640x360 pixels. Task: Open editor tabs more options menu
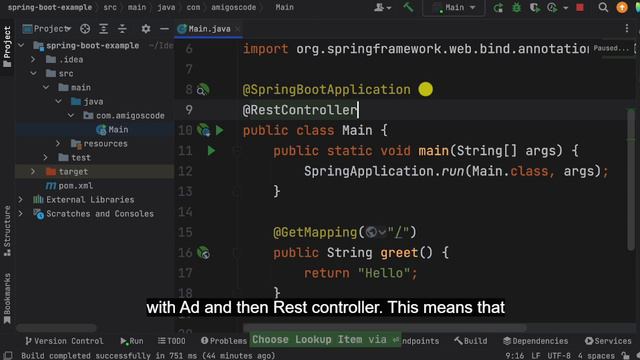click(627, 29)
